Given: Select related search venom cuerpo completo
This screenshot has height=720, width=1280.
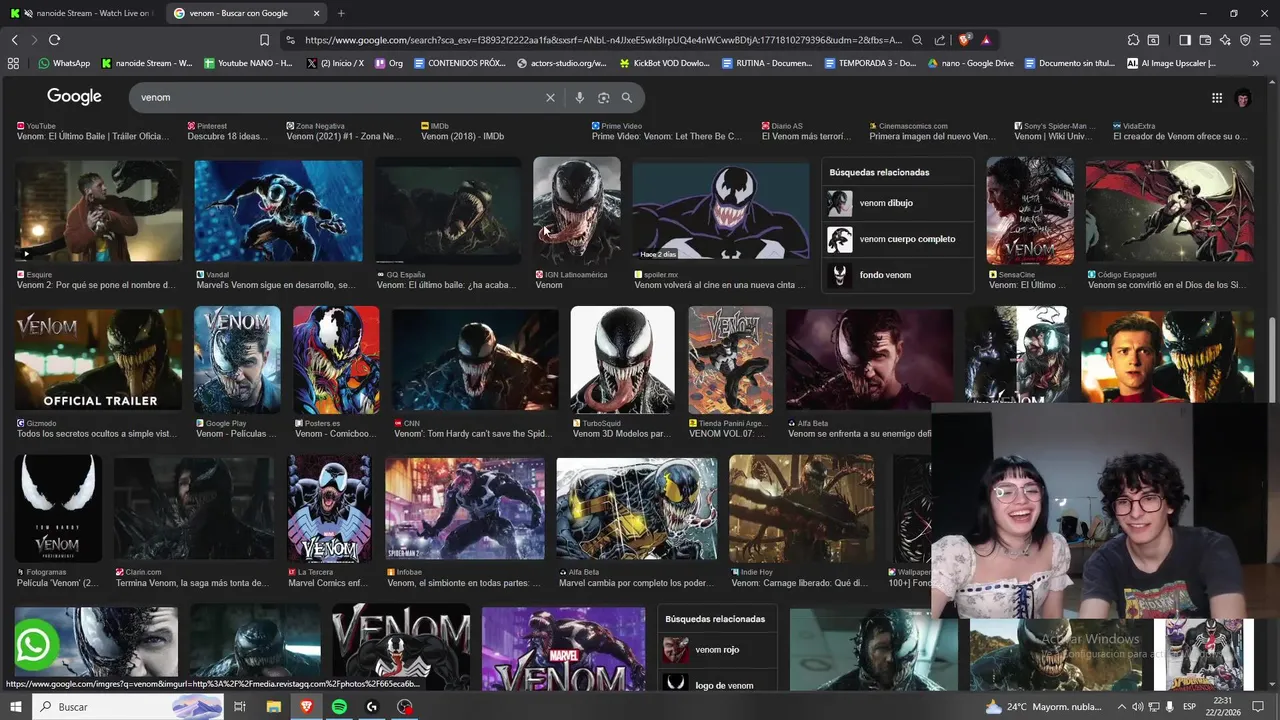Looking at the screenshot, I should [898, 239].
